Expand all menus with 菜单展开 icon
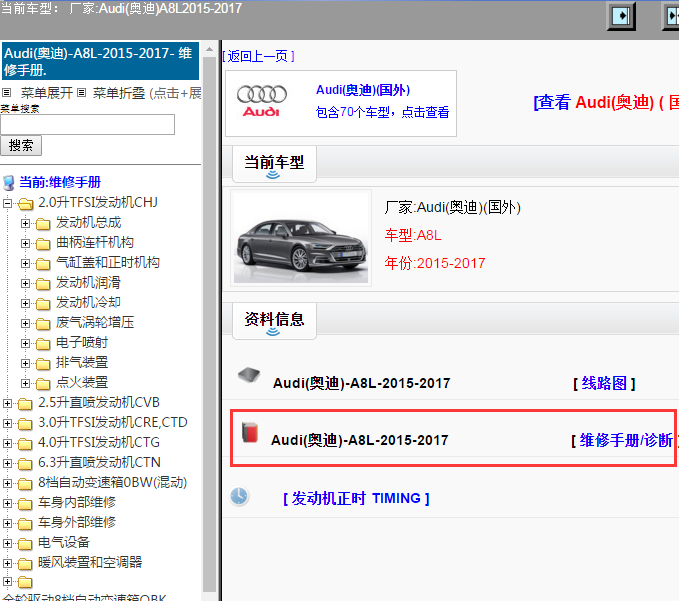 tap(6, 92)
